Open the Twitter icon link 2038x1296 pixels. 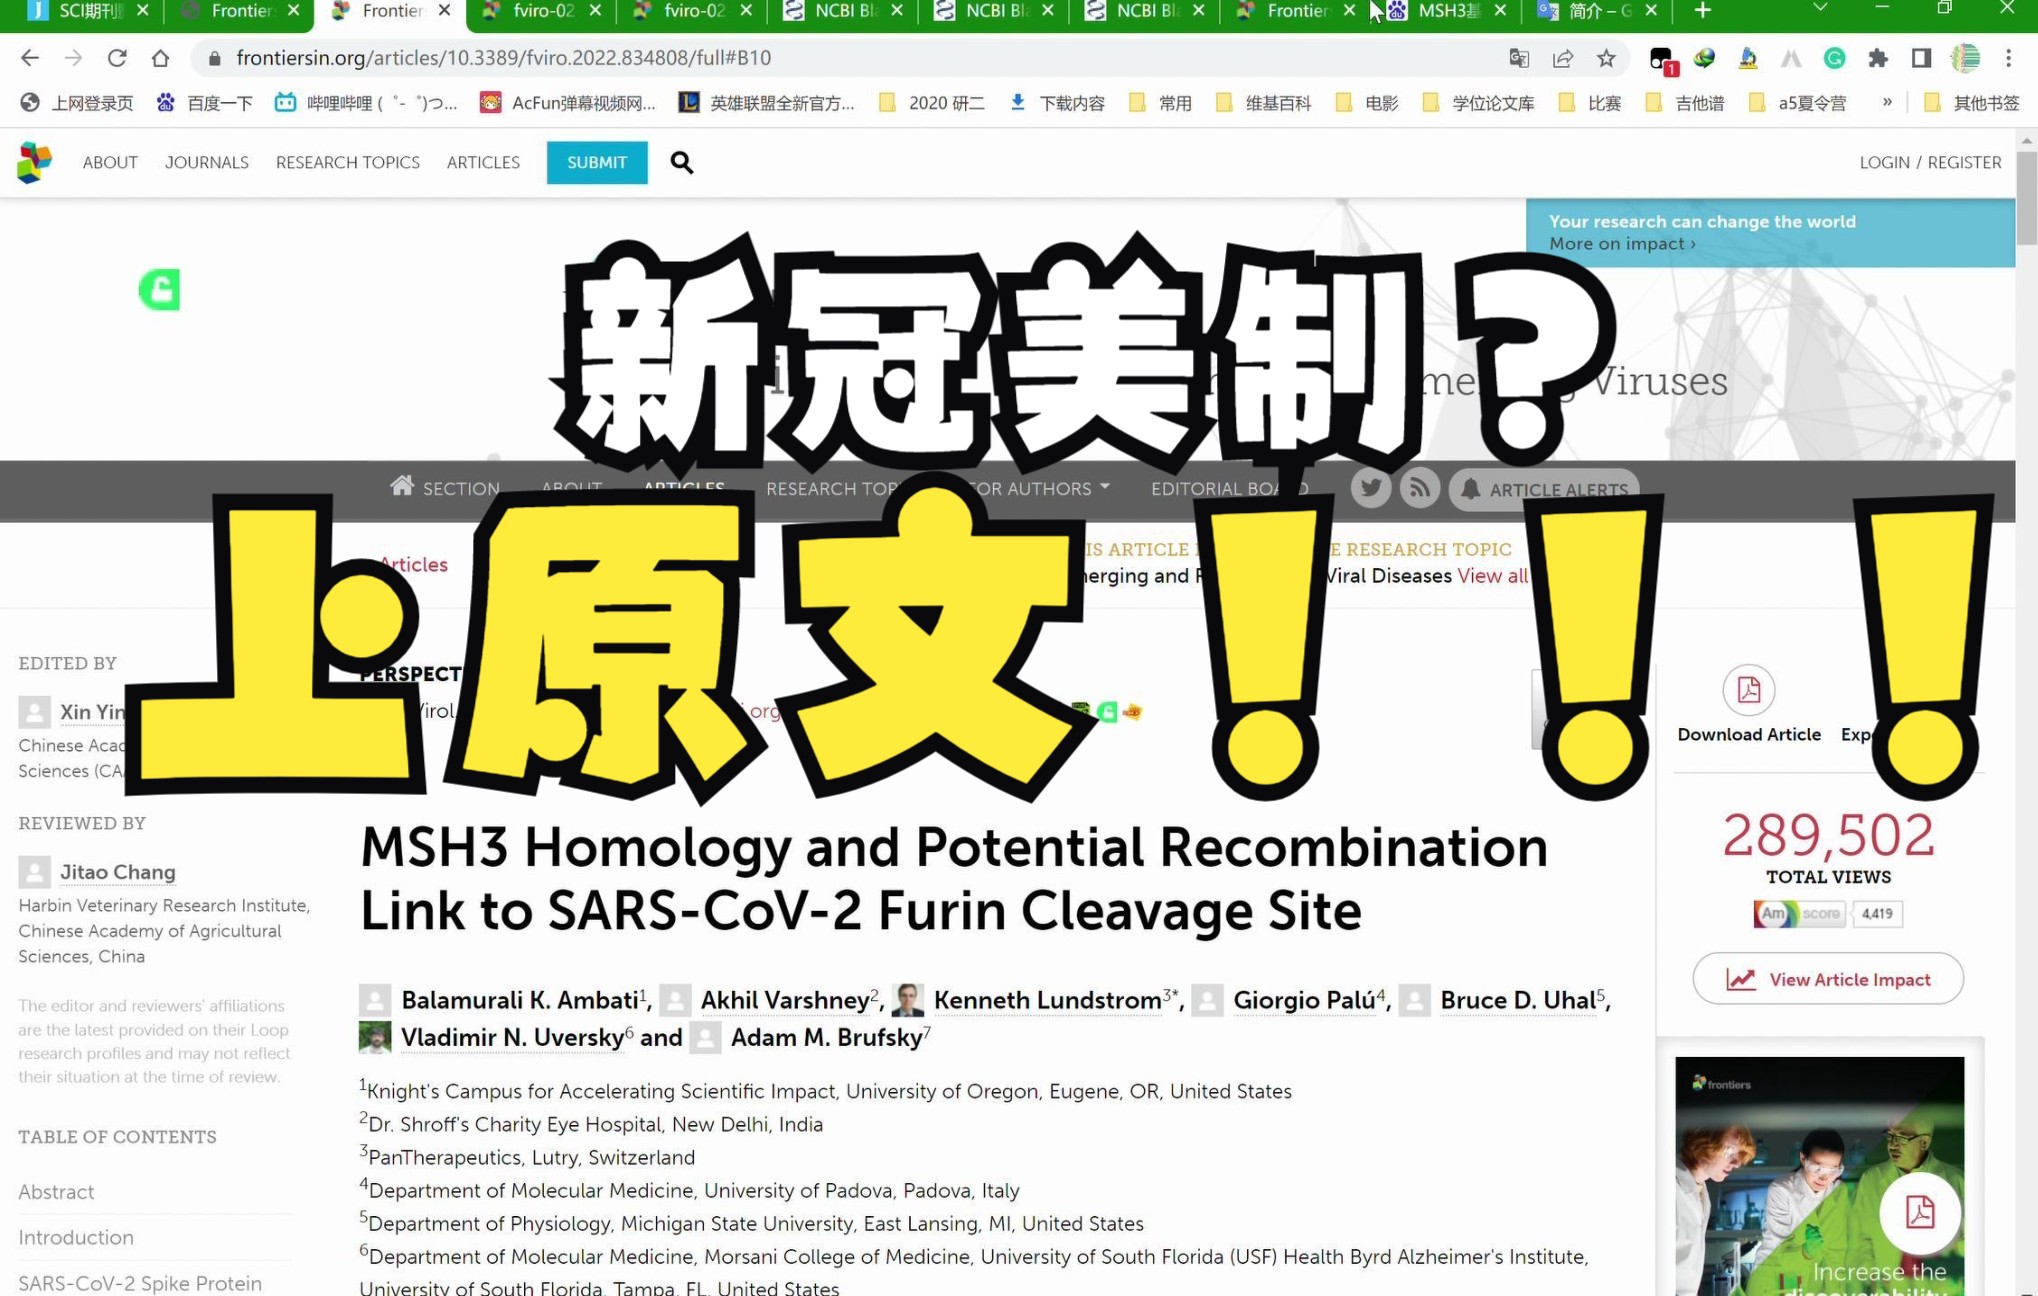tap(1371, 488)
